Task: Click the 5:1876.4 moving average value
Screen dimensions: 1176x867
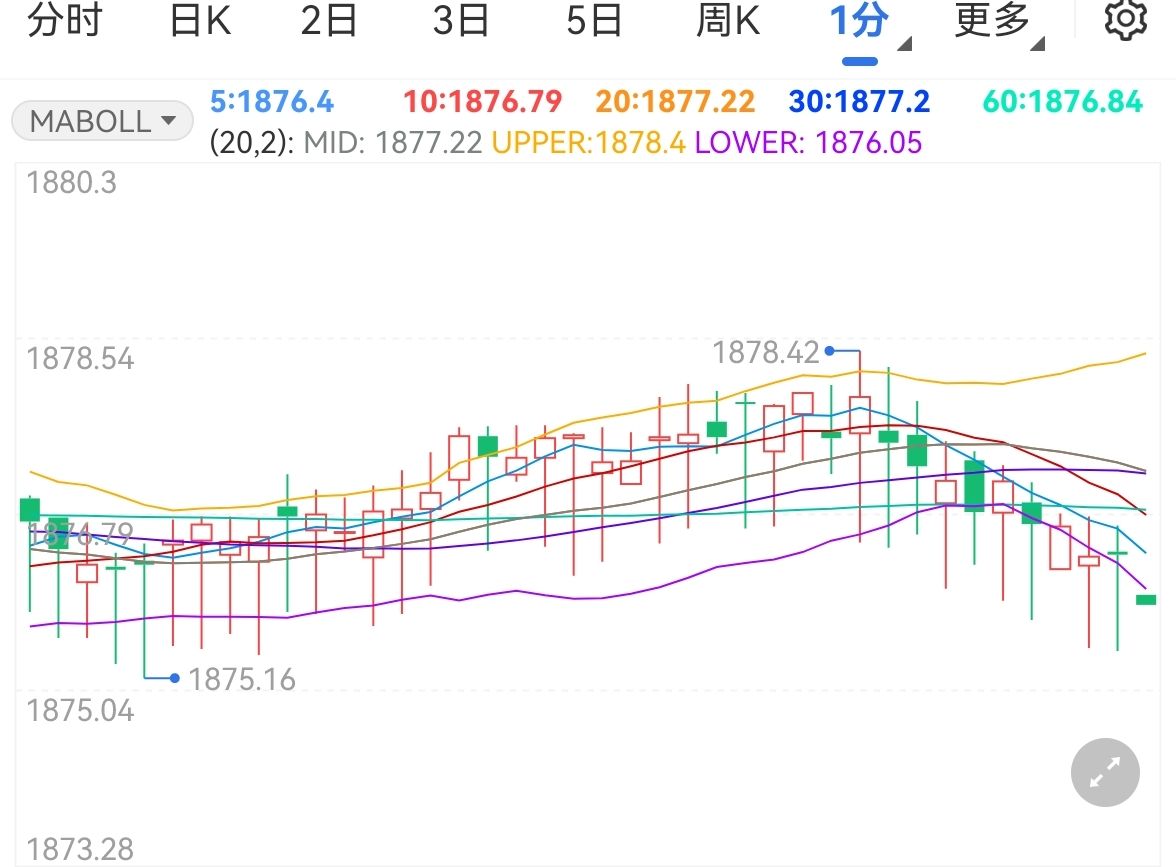Action: [x=272, y=101]
